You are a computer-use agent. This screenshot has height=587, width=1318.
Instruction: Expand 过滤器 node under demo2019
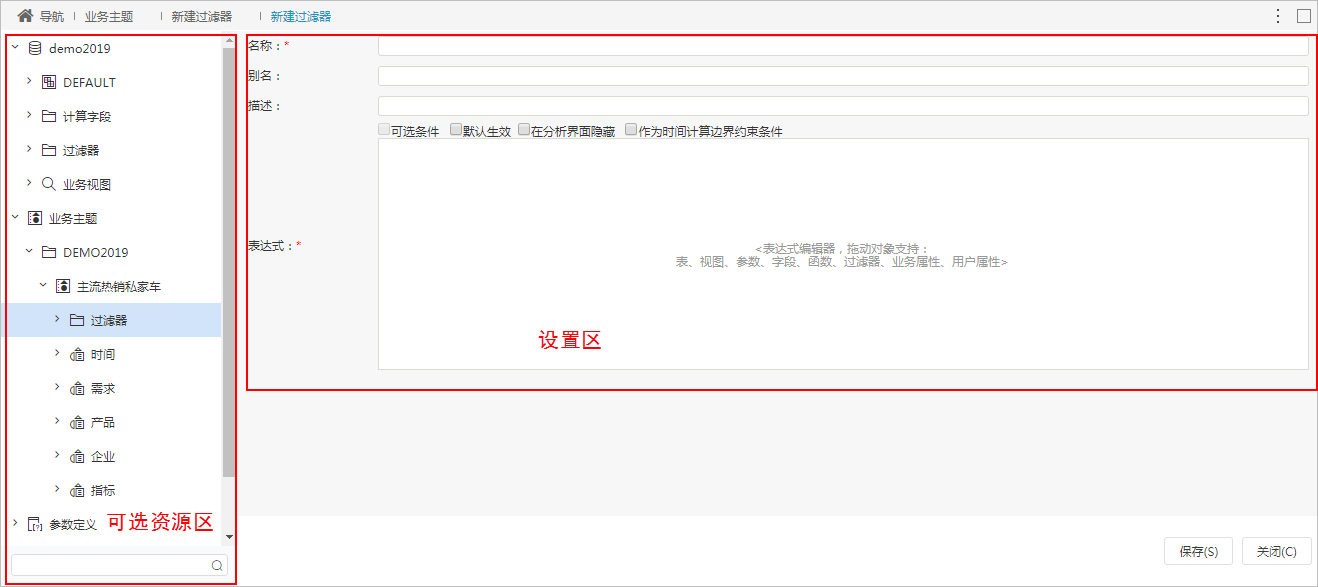coord(29,149)
